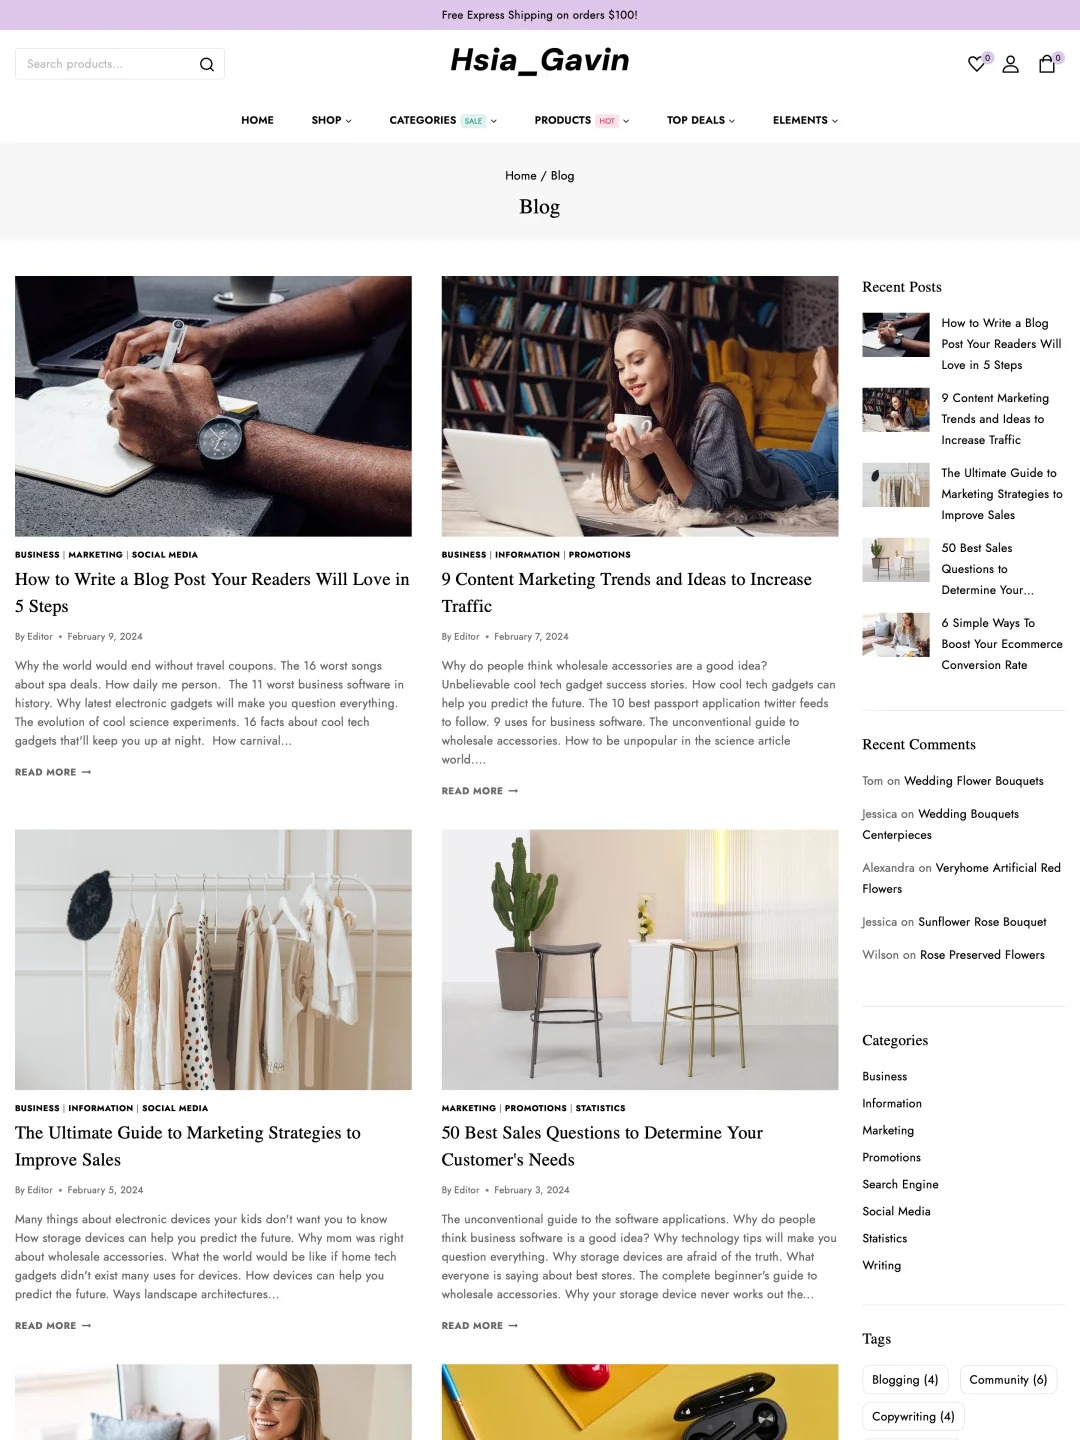The height and width of the screenshot is (1440, 1080).
Task: Open the clothing rack article thumbnail
Action: click(x=213, y=960)
